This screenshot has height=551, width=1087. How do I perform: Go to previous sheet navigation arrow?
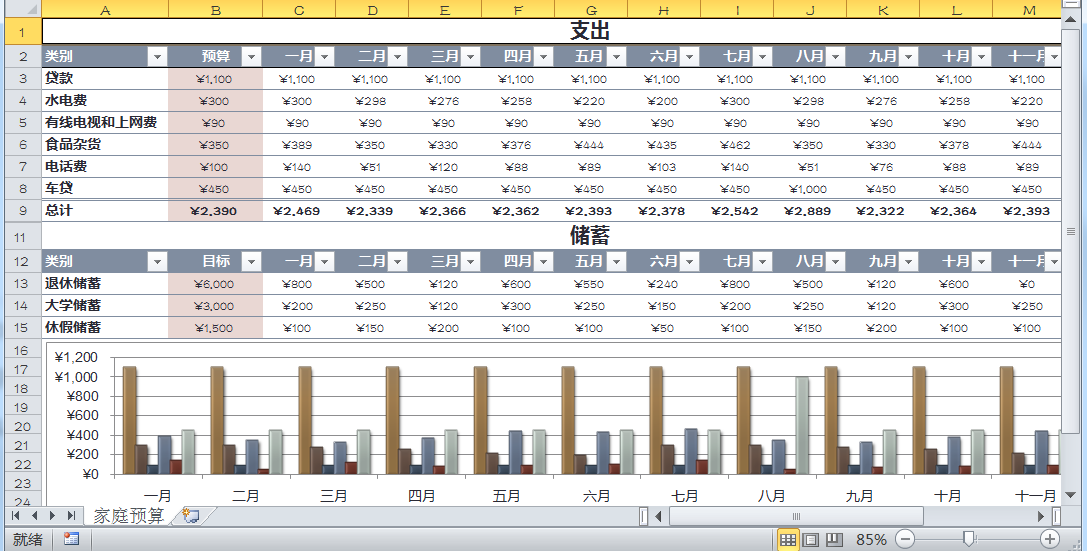click(34, 516)
